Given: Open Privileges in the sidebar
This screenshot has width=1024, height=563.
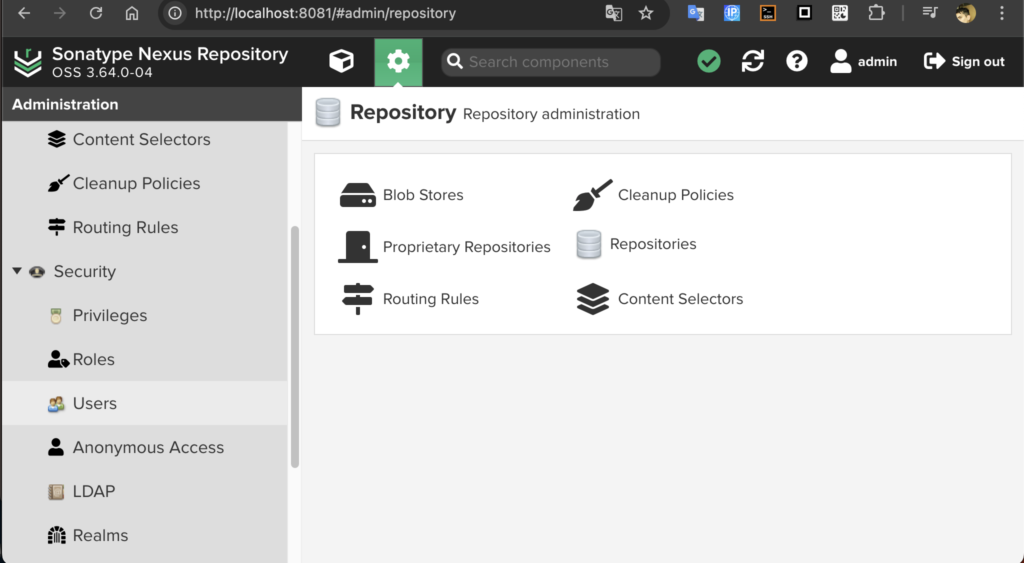Looking at the screenshot, I should click(x=109, y=315).
